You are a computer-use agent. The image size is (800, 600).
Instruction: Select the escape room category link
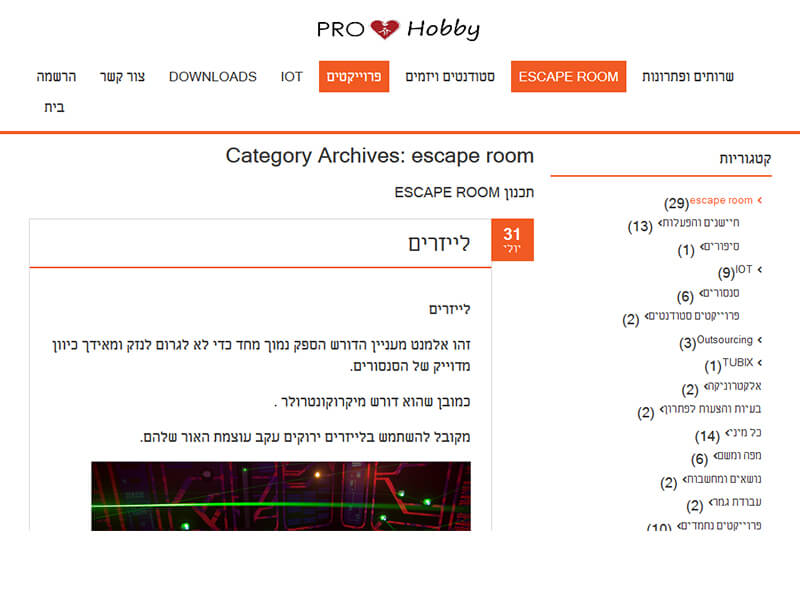tap(721, 201)
